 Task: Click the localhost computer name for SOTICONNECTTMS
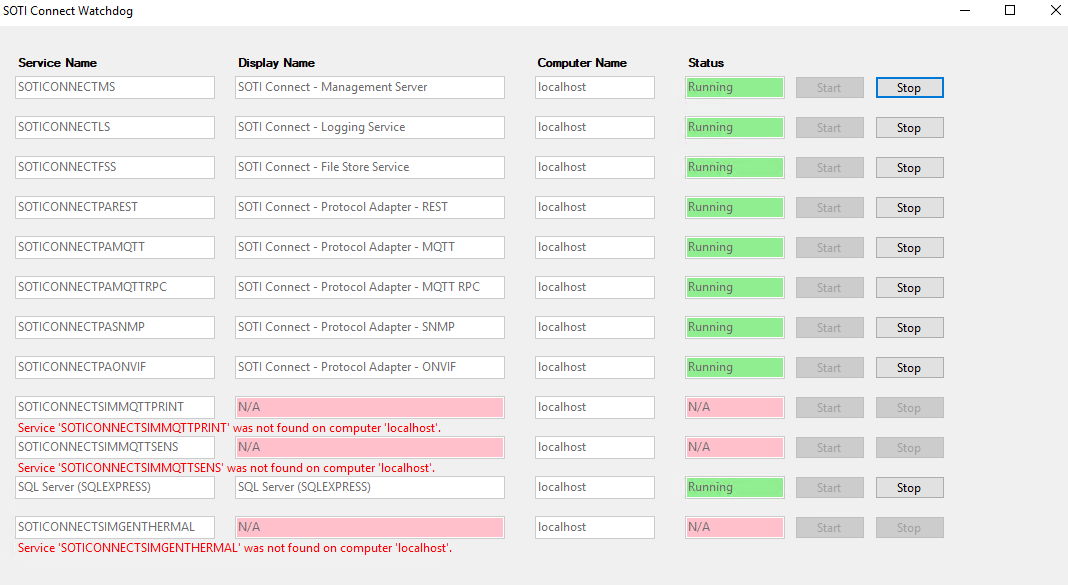point(594,87)
